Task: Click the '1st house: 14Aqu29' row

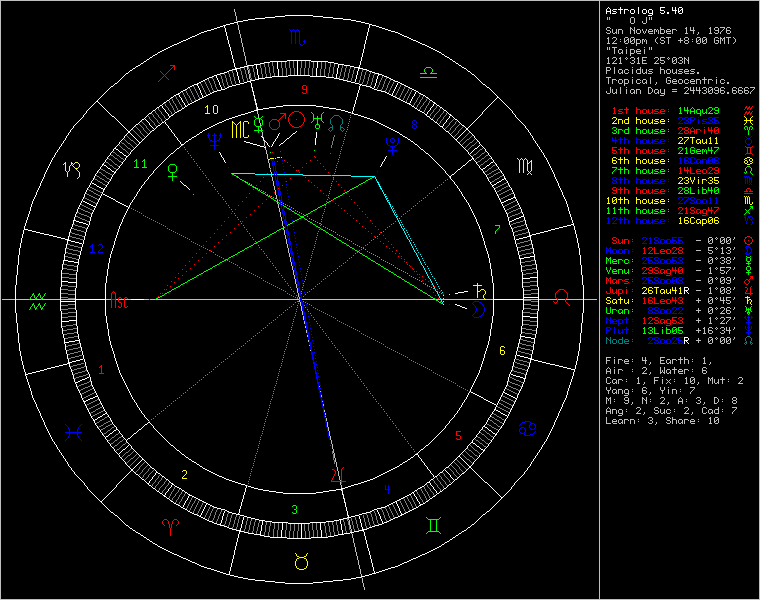Action: coord(682,111)
